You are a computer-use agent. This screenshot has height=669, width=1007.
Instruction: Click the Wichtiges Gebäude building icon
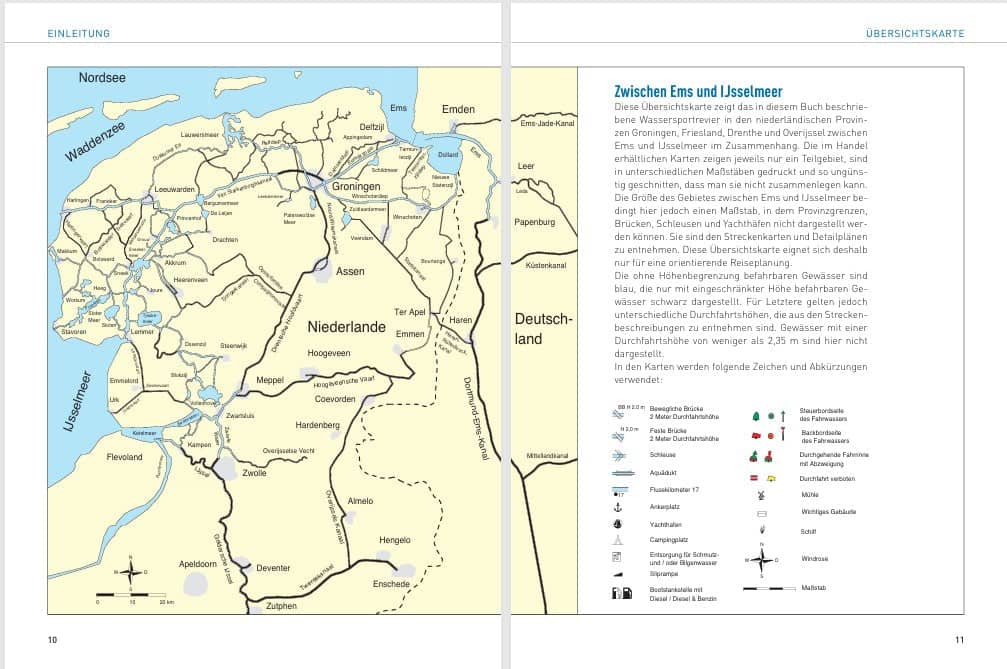(762, 514)
